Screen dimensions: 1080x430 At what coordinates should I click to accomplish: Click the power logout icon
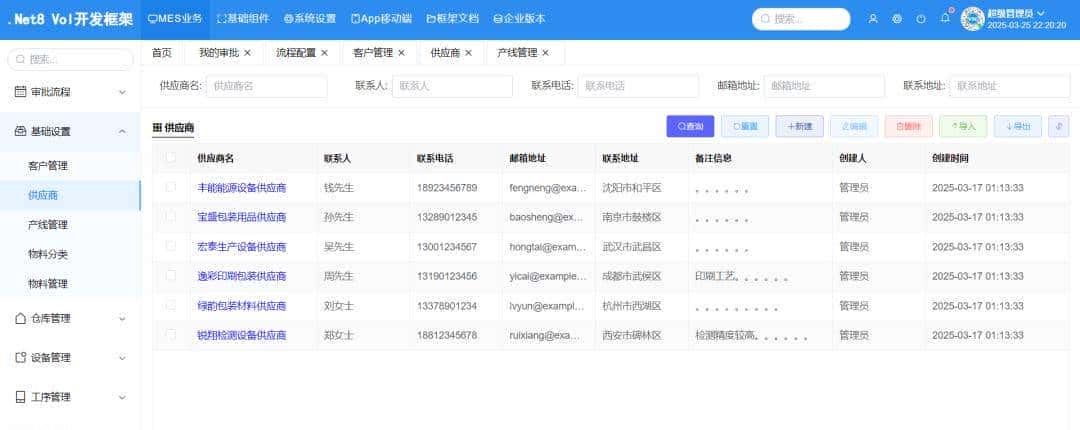(921, 19)
